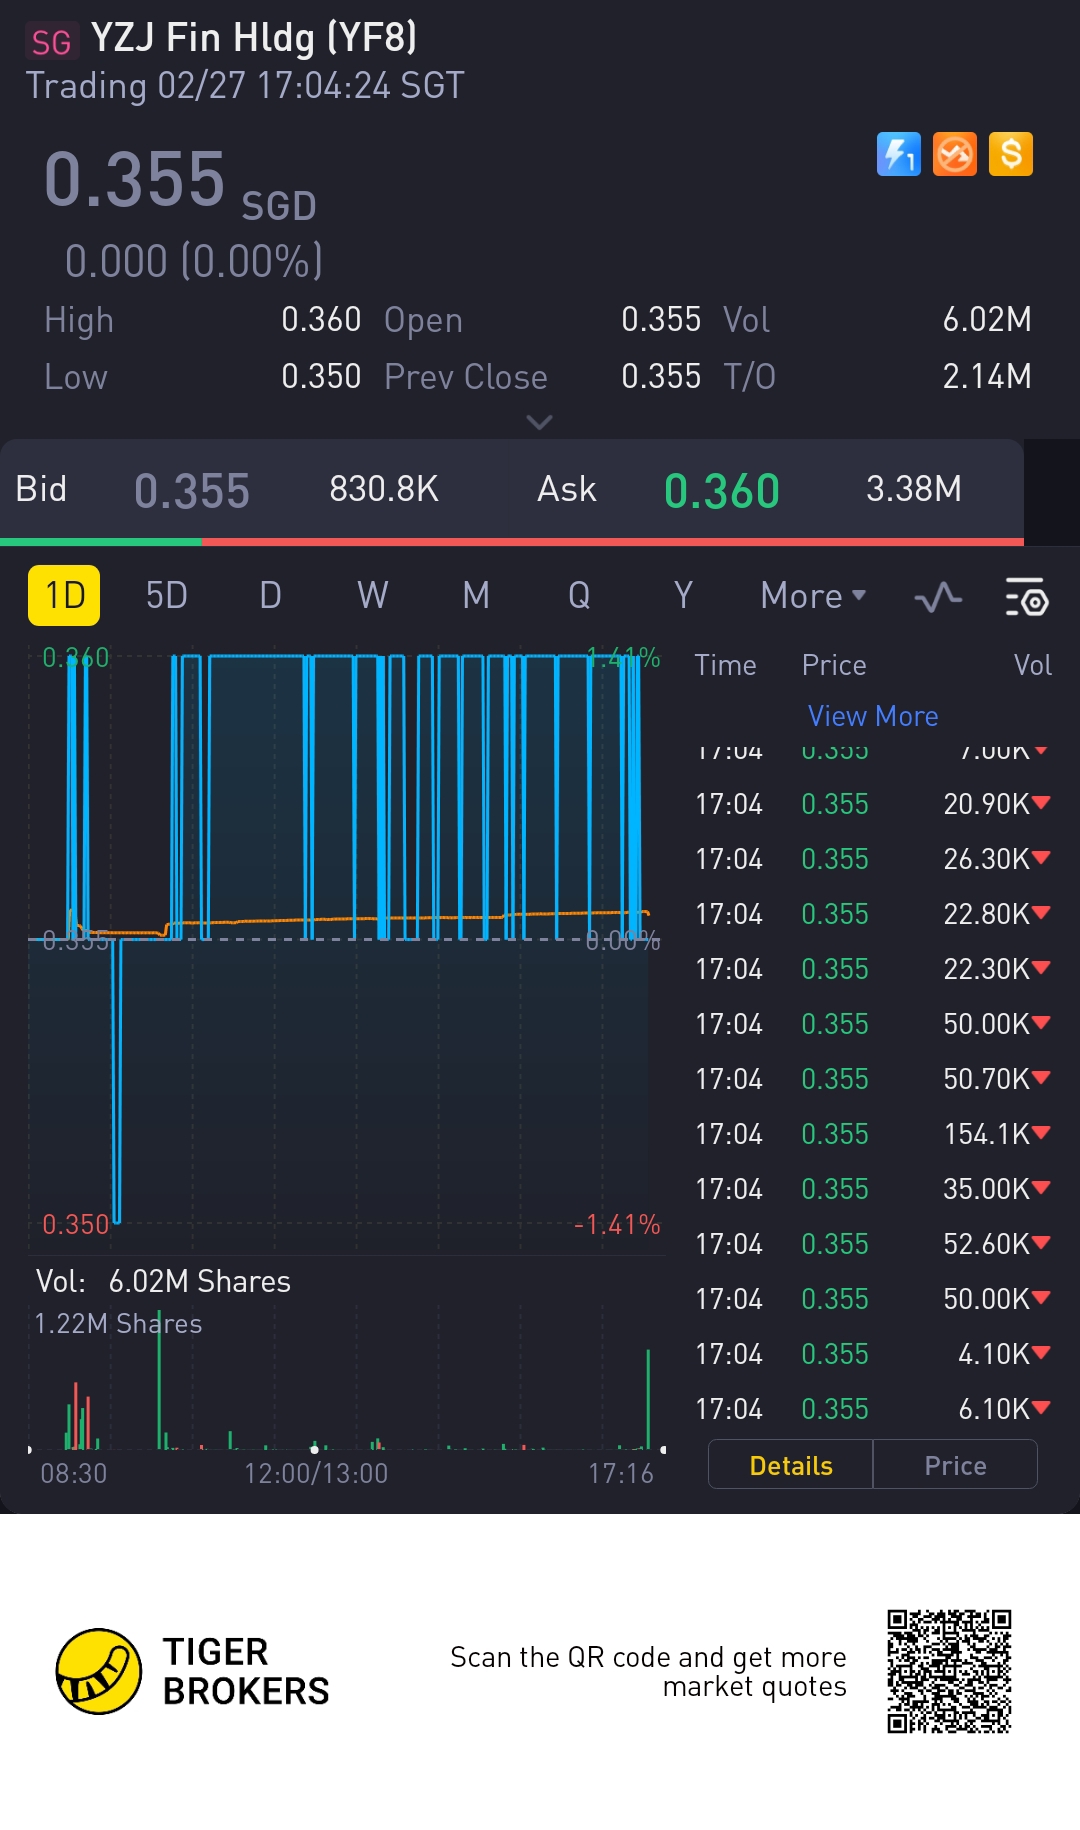Switch to Details view
The width and height of the screenshot is (1080, 1830).
coord(790,1465)
